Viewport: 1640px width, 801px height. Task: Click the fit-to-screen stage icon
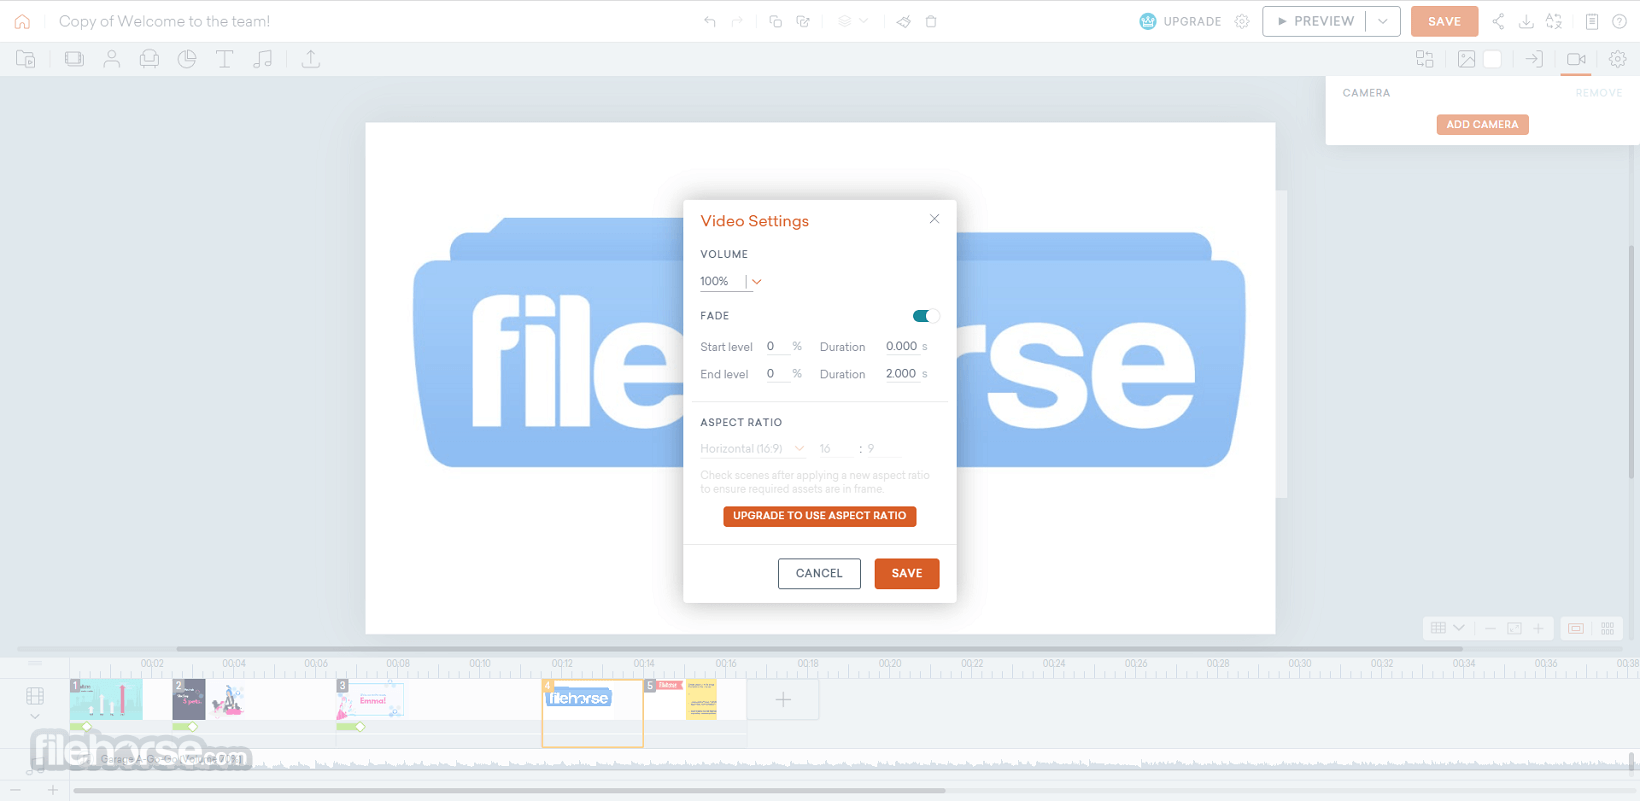coord(1514,628)
